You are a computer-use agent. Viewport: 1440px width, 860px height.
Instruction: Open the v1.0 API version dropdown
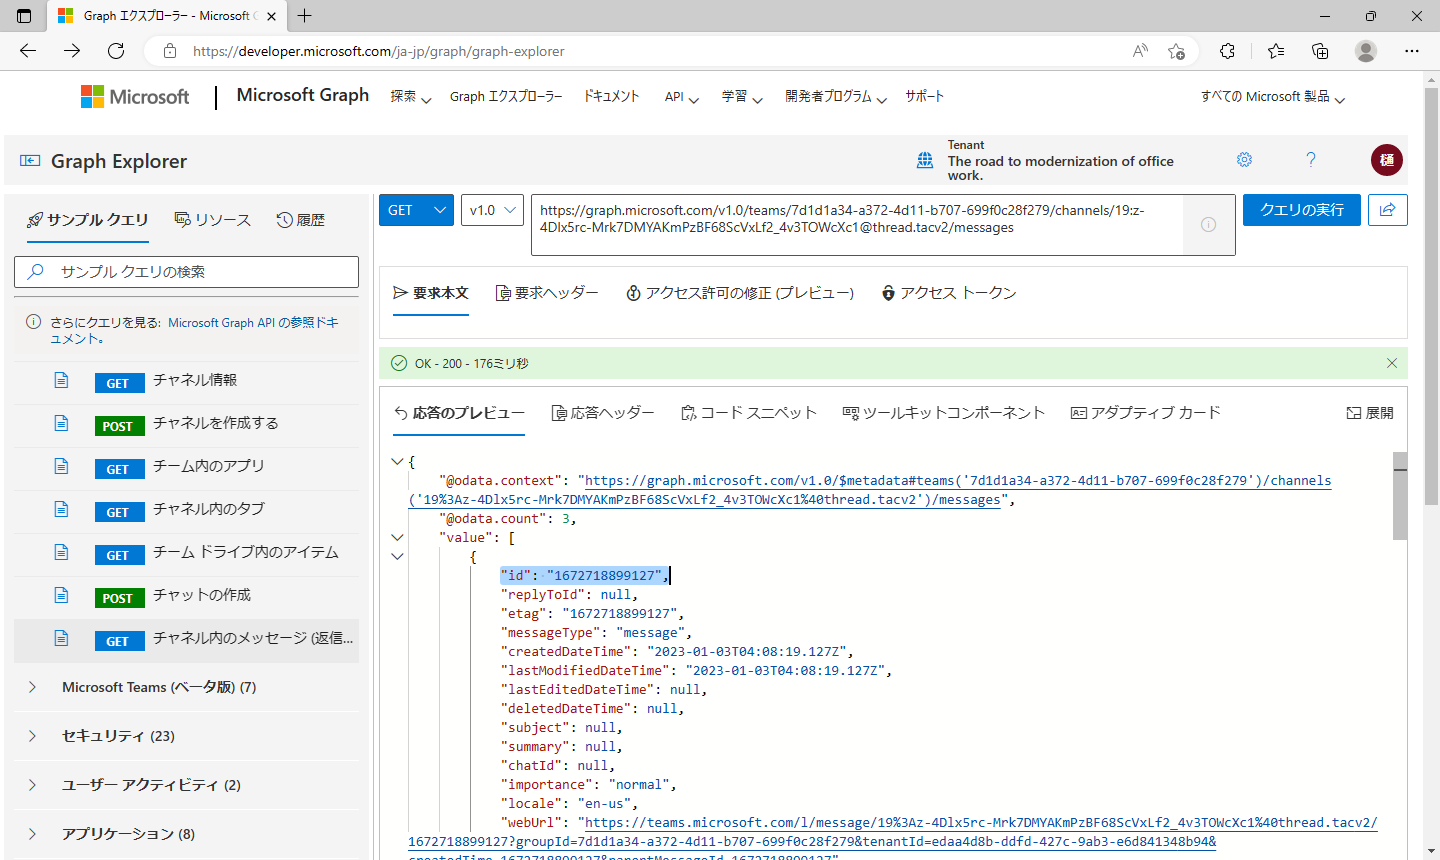[x=492, y=210]
